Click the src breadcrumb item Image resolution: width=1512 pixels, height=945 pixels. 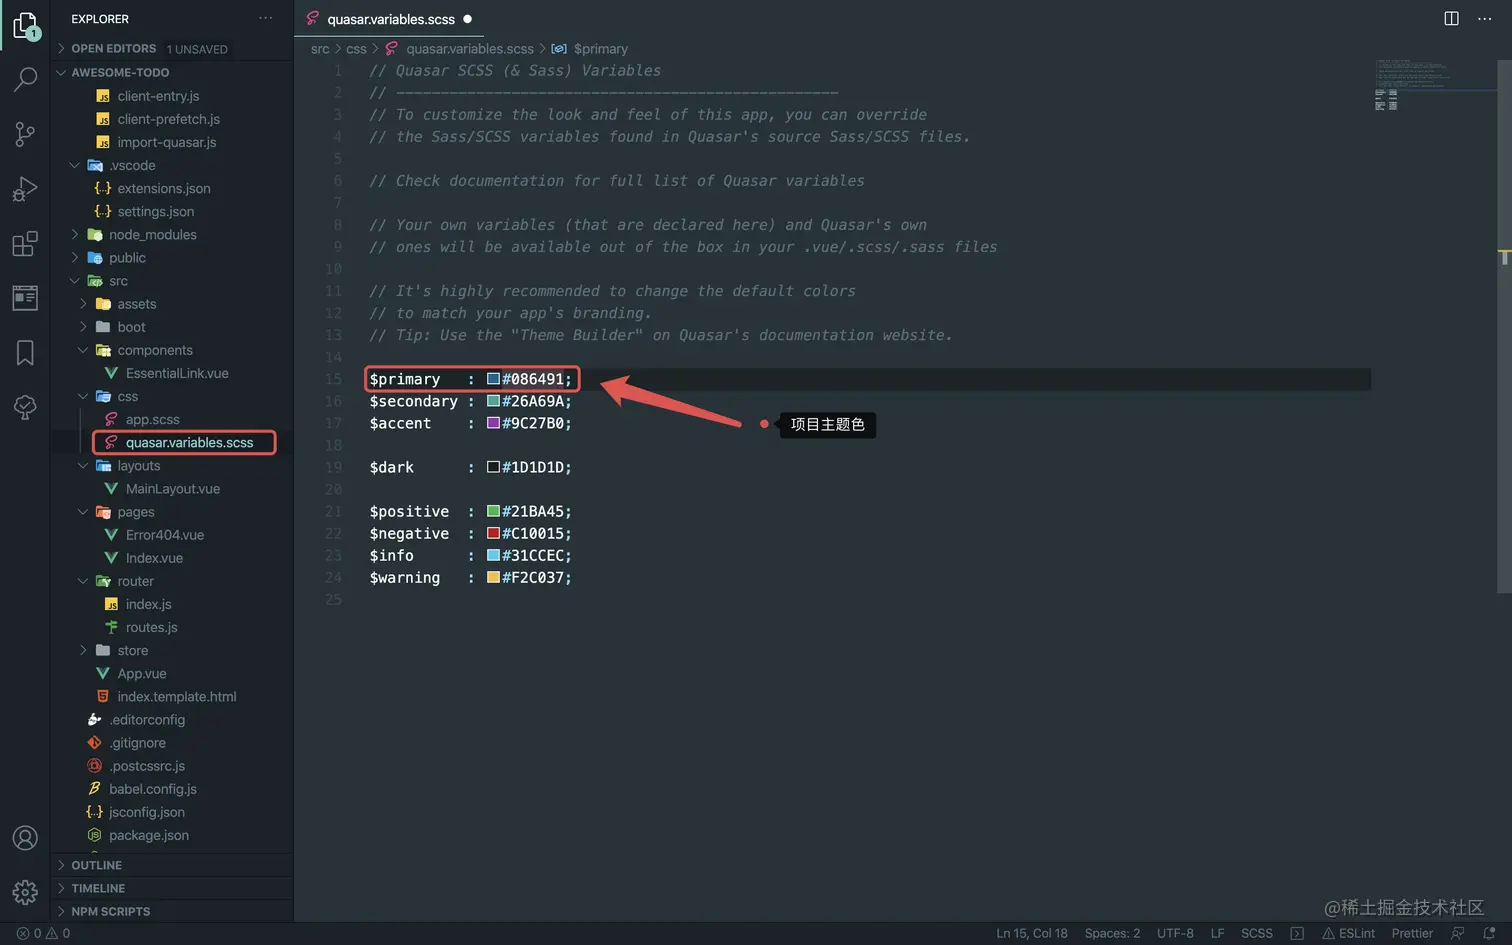tap(320, 48)
